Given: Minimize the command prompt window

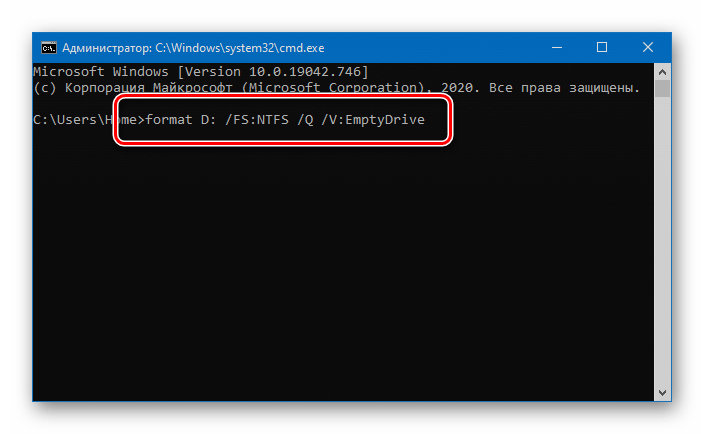Looking at the screenshot, I should pyautogui.click(x=557, y=47).
